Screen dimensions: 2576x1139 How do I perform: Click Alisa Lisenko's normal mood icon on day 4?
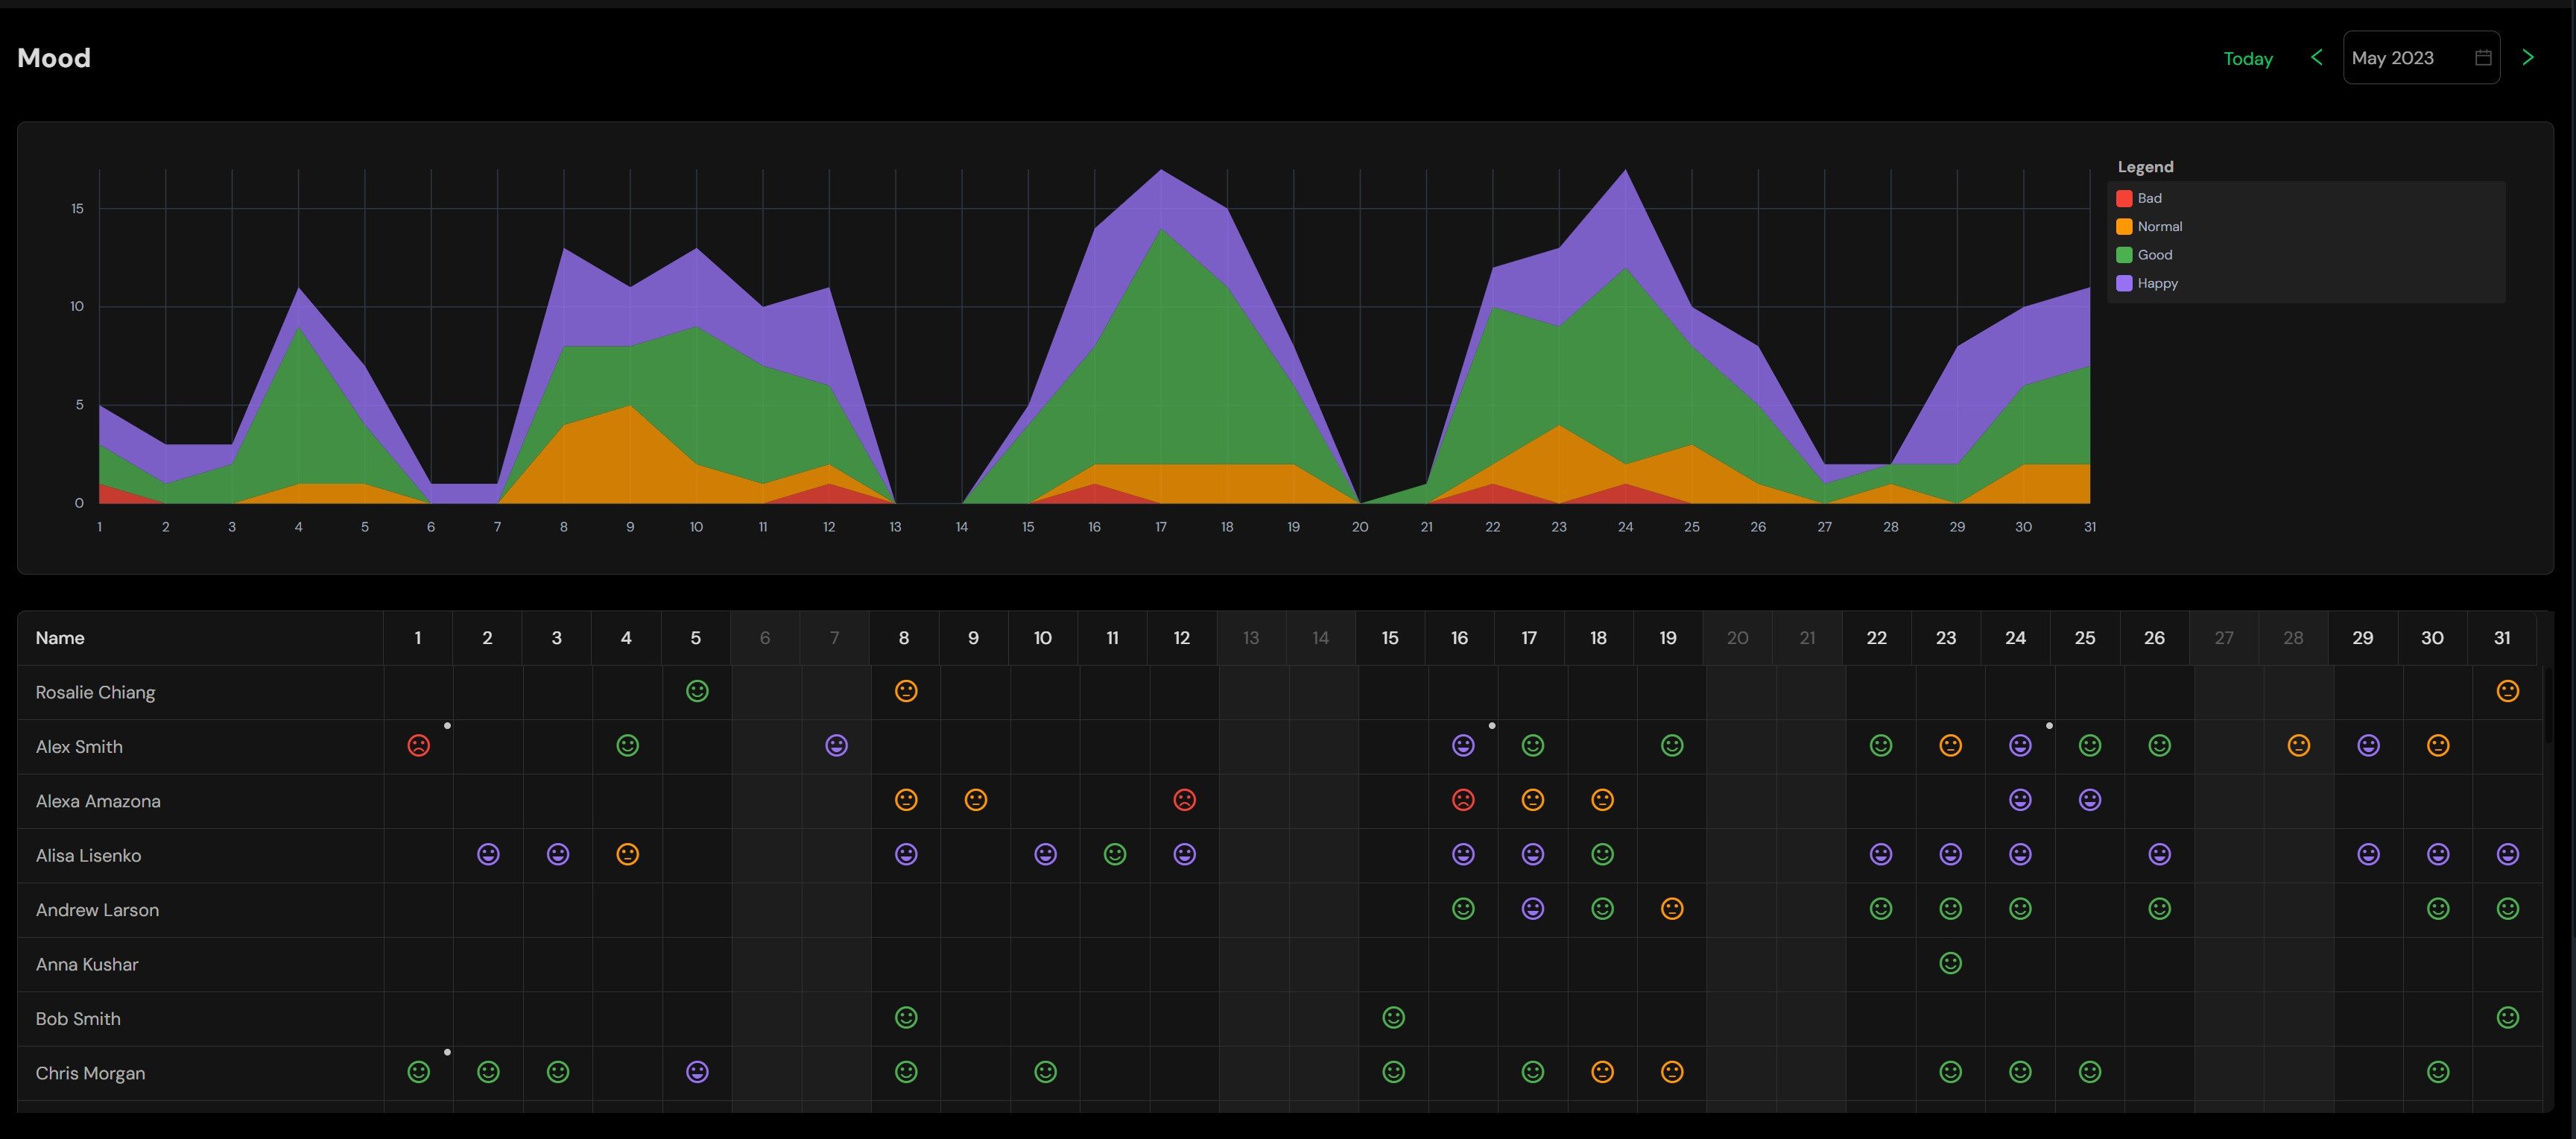tap(627, 855)
